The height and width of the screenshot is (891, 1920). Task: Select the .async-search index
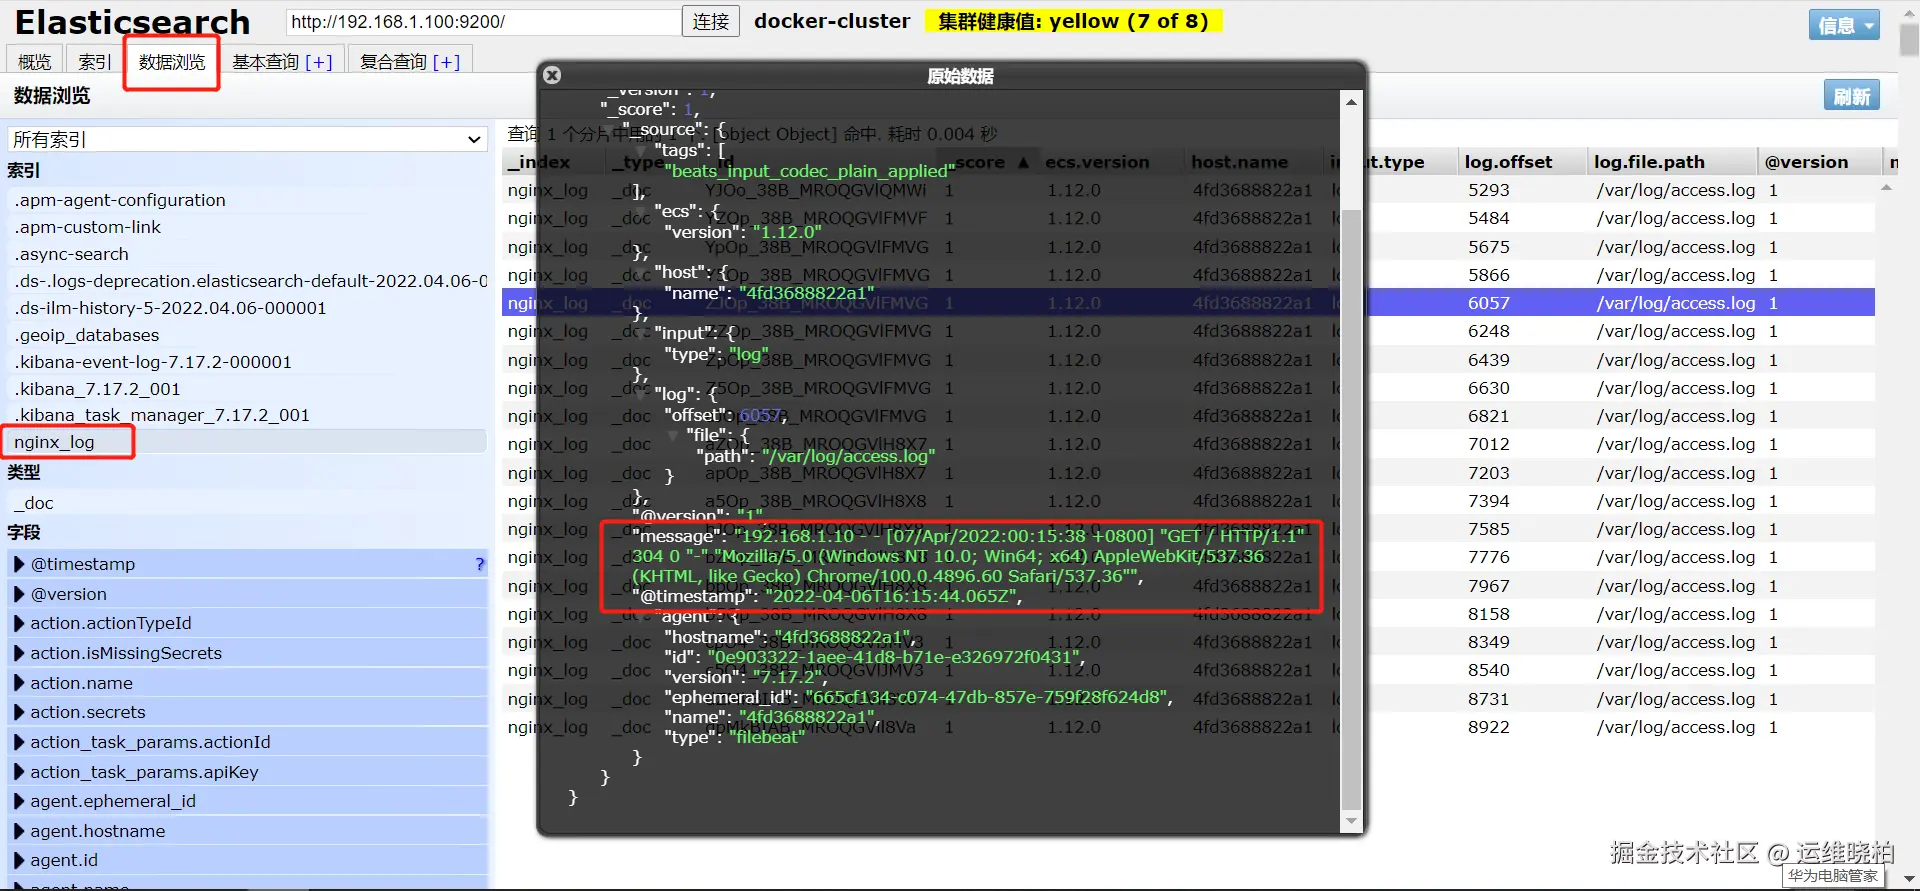pyautogui.click(x=247, y=254)
